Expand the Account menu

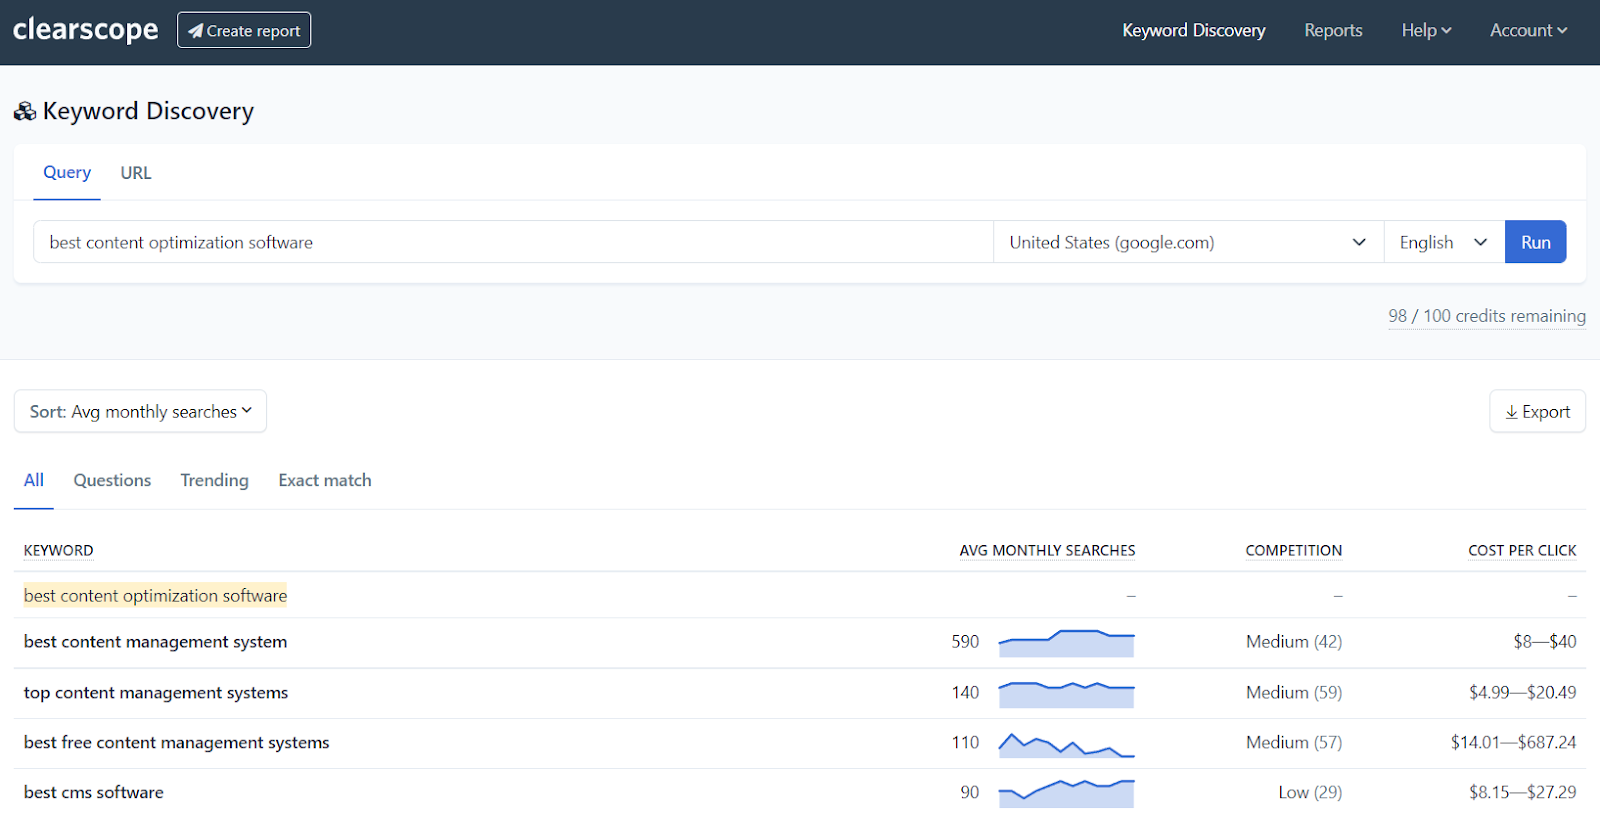(x=1529, y=30)
